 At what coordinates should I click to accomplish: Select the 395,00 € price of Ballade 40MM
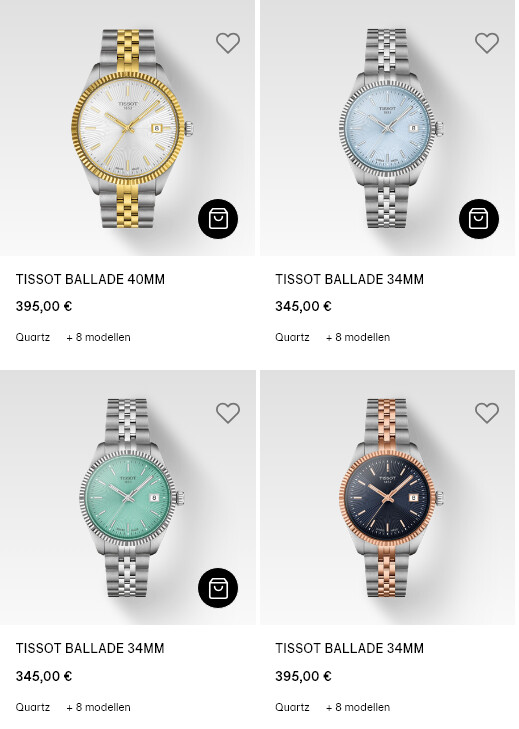coord(44,307)
